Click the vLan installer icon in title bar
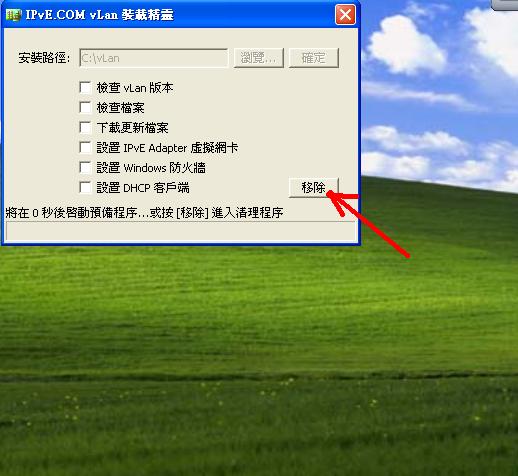The image size is (518, 476). (13, 15)
